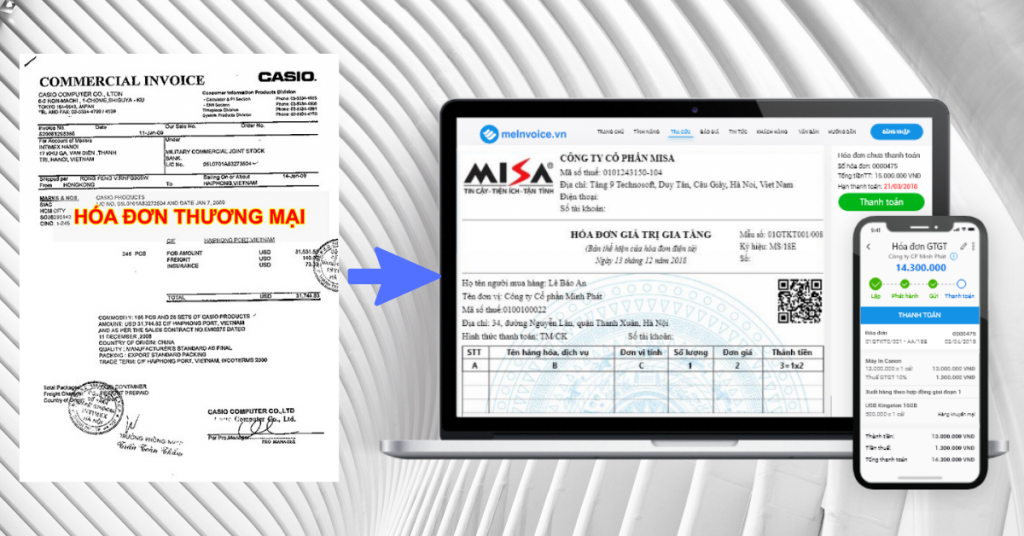This screenshot has width=1024, height=536.
Task: Click the Số lượng column header
Action: [690, 353]
